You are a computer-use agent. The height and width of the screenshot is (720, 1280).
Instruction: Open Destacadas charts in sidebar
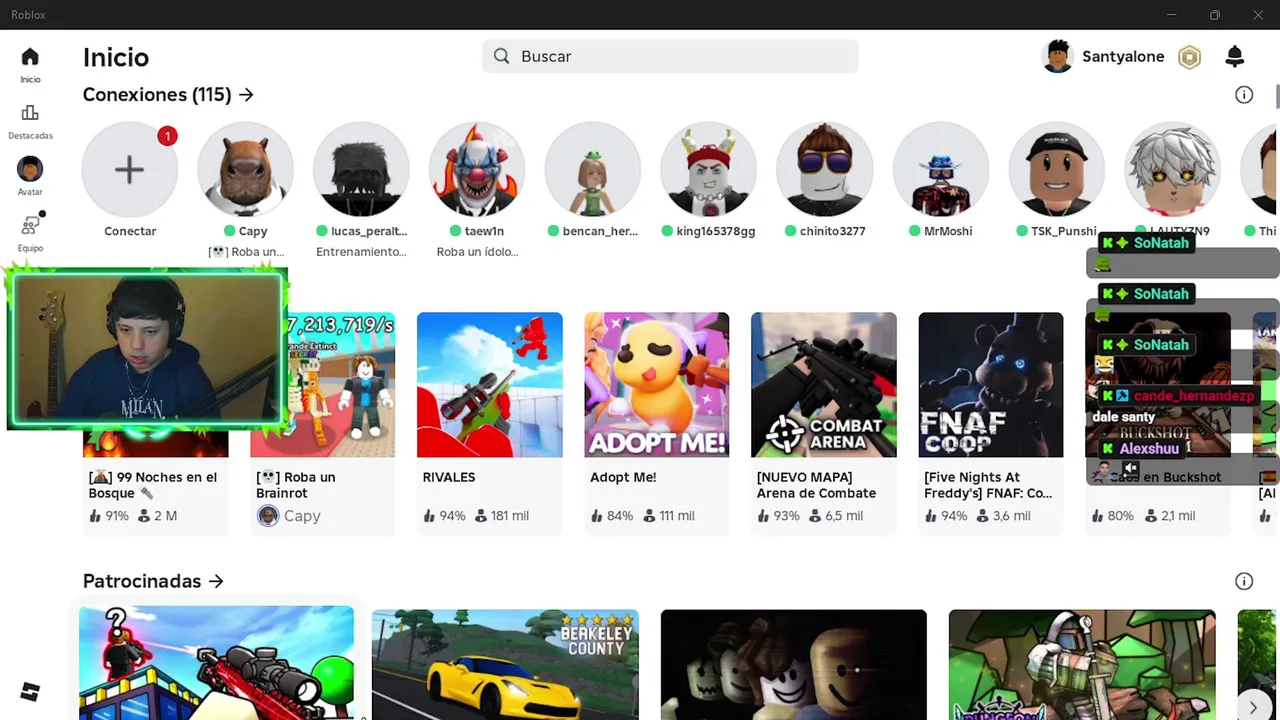(30, 113)
